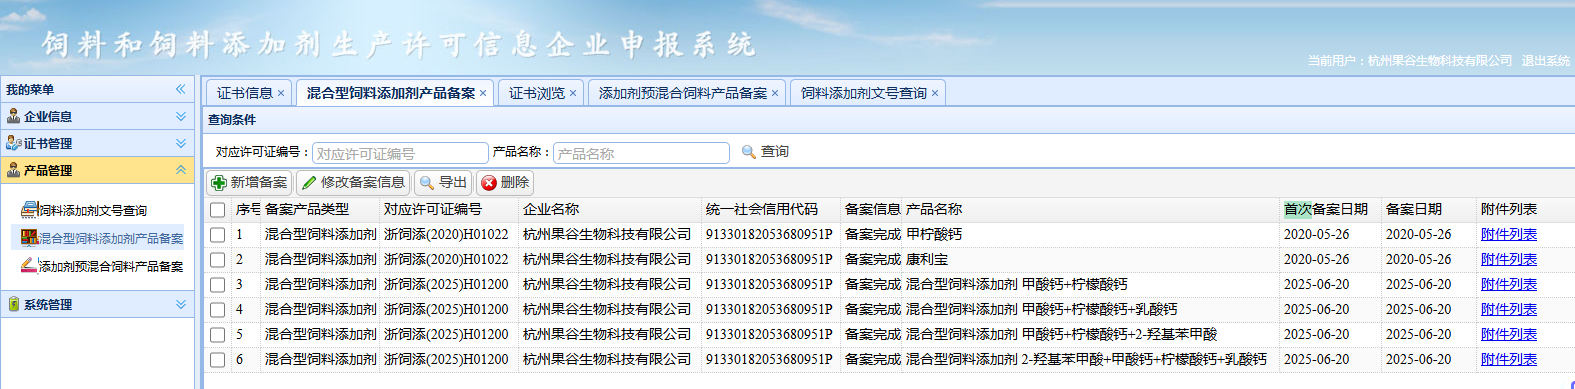Collapse the 我的菜单 sidebar panel
The image size is (1575, 389).
coord(181,89)
